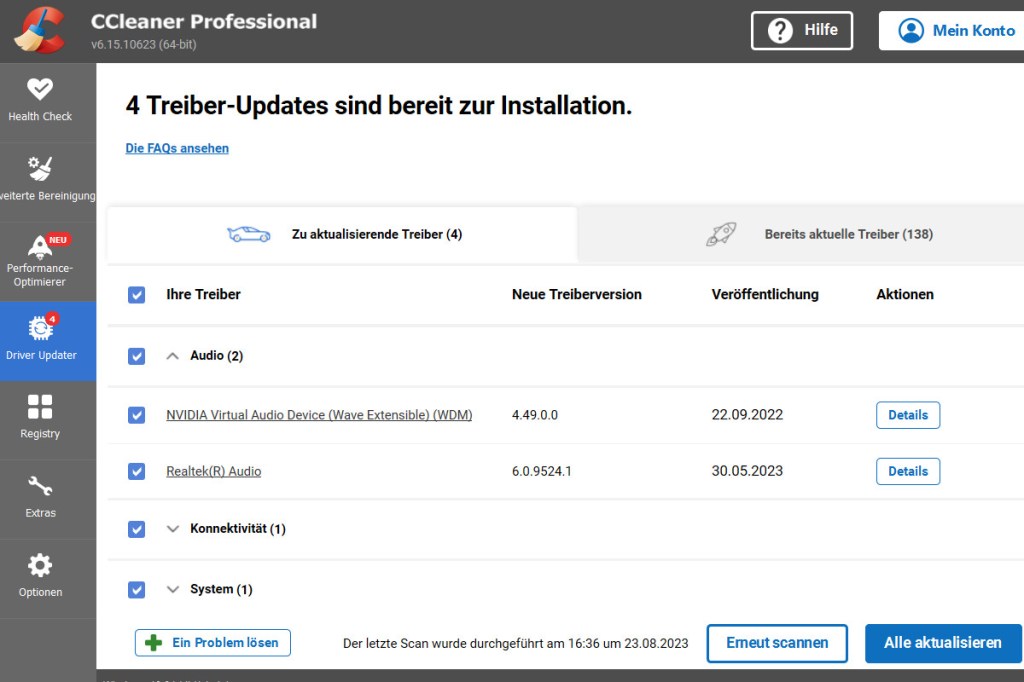
Task: Open the Realtek(R) Audio driver link
Action: pos(214,471)
